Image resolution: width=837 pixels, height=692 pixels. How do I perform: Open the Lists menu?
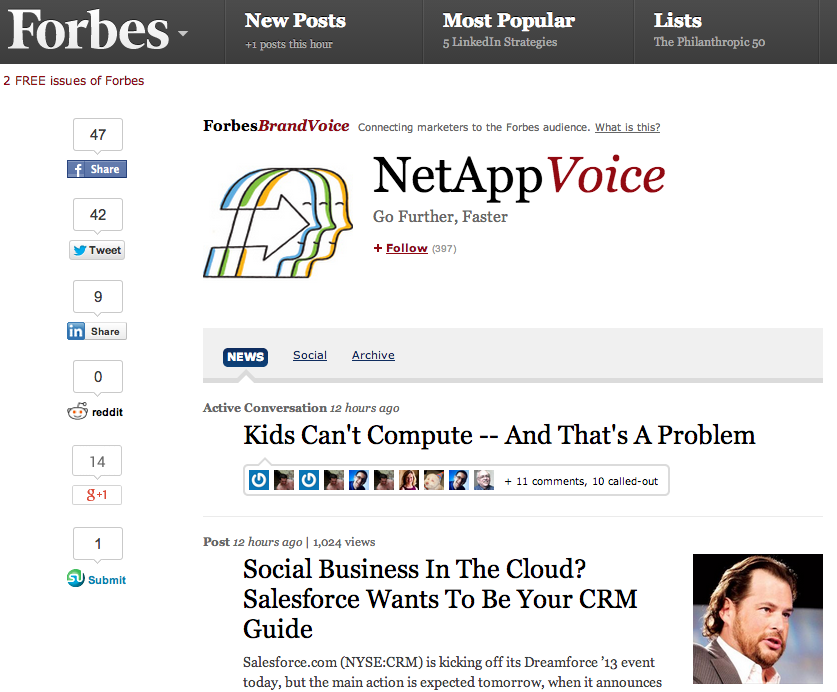click(678, 21)
